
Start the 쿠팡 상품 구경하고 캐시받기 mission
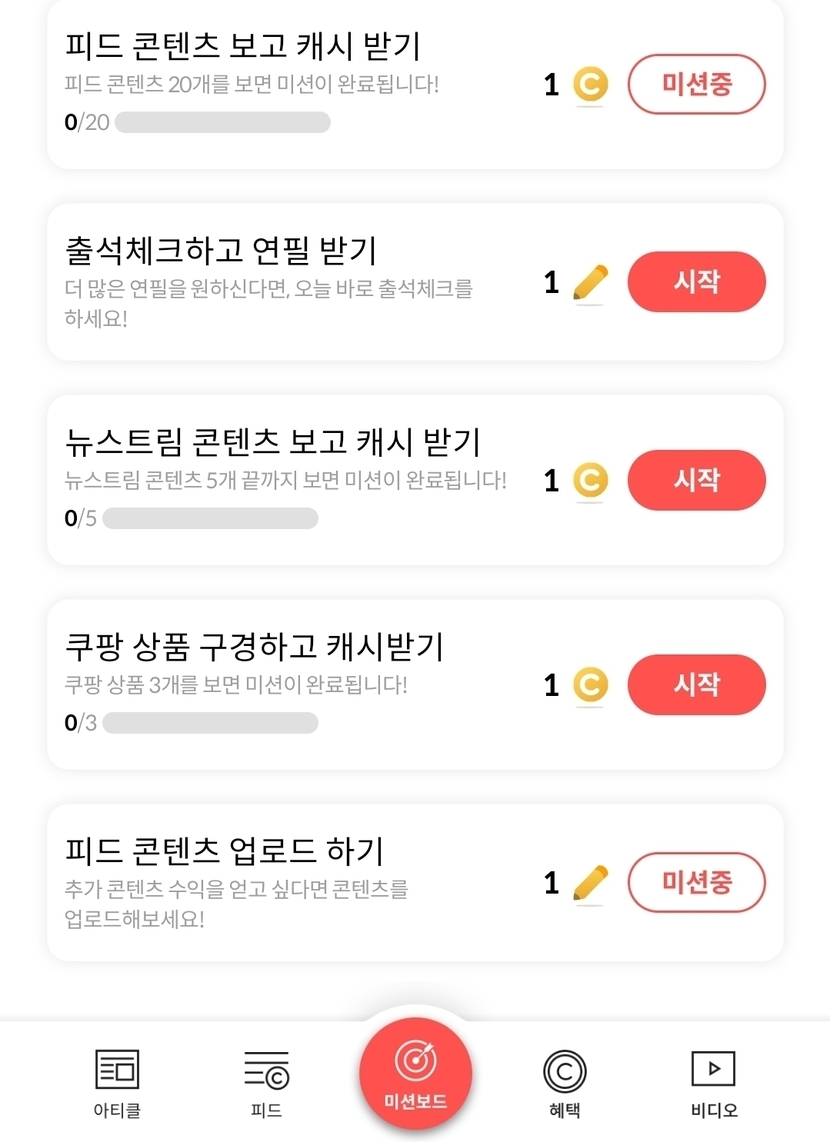point(696,685)
